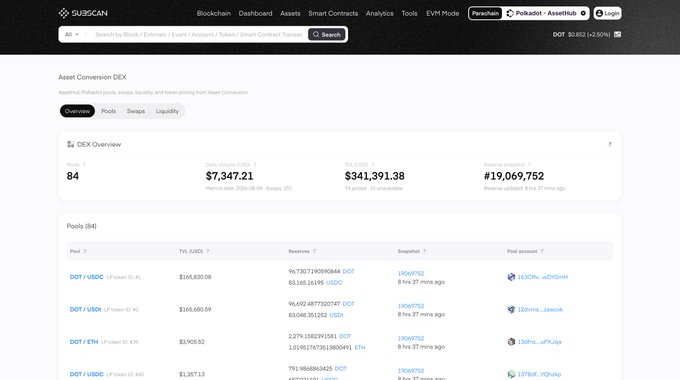This screenshot has width=680, height=380.
Task: Click the identicon beside 13dfns...uPXJqs
Action: coord(511,342)
